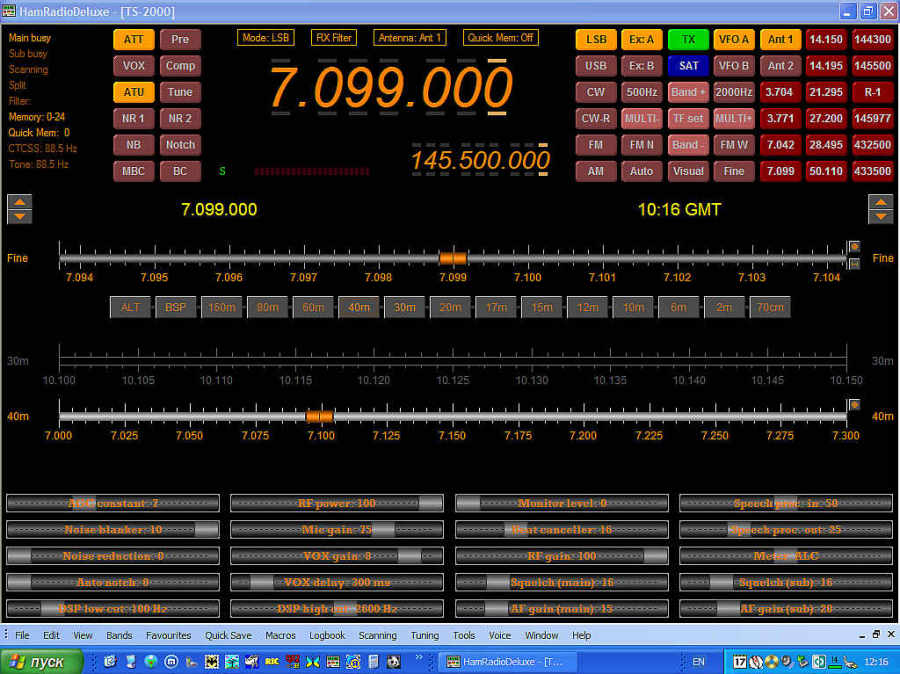Click the down arrow right of the GMT clock
The image size is (900, 674).
pos(880,216)
